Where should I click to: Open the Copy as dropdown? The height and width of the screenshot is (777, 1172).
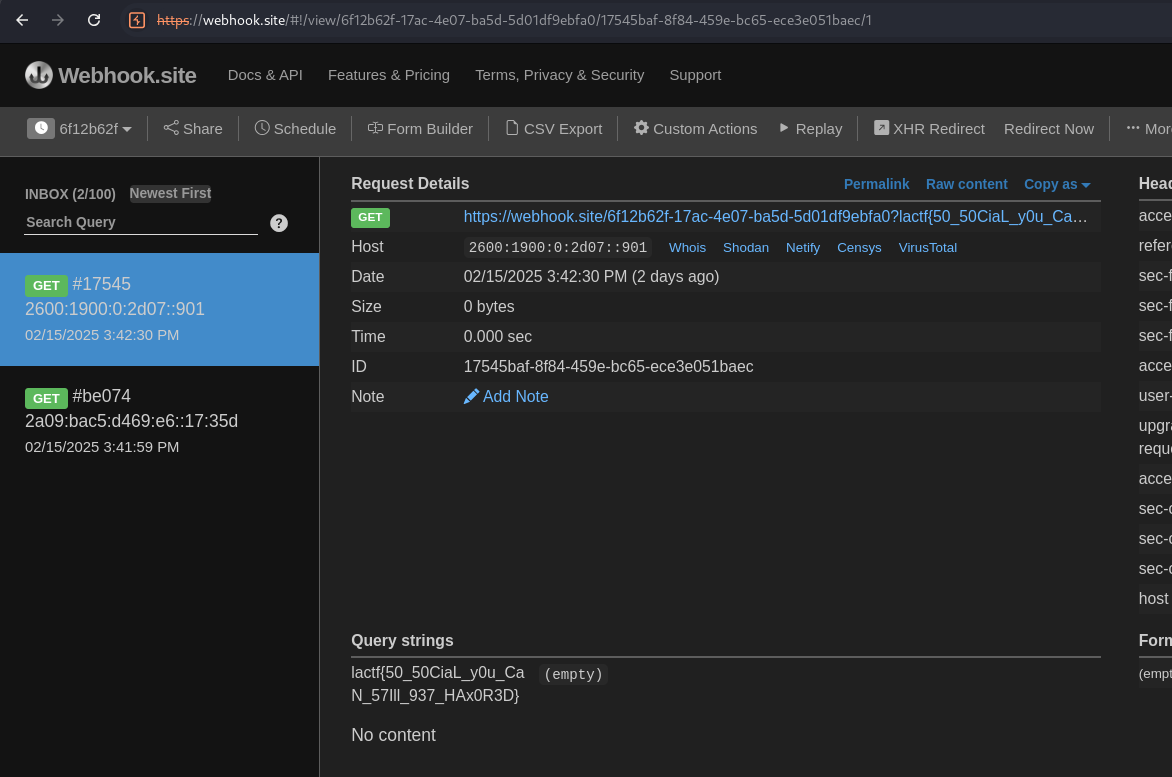[x=1056, y=184]
